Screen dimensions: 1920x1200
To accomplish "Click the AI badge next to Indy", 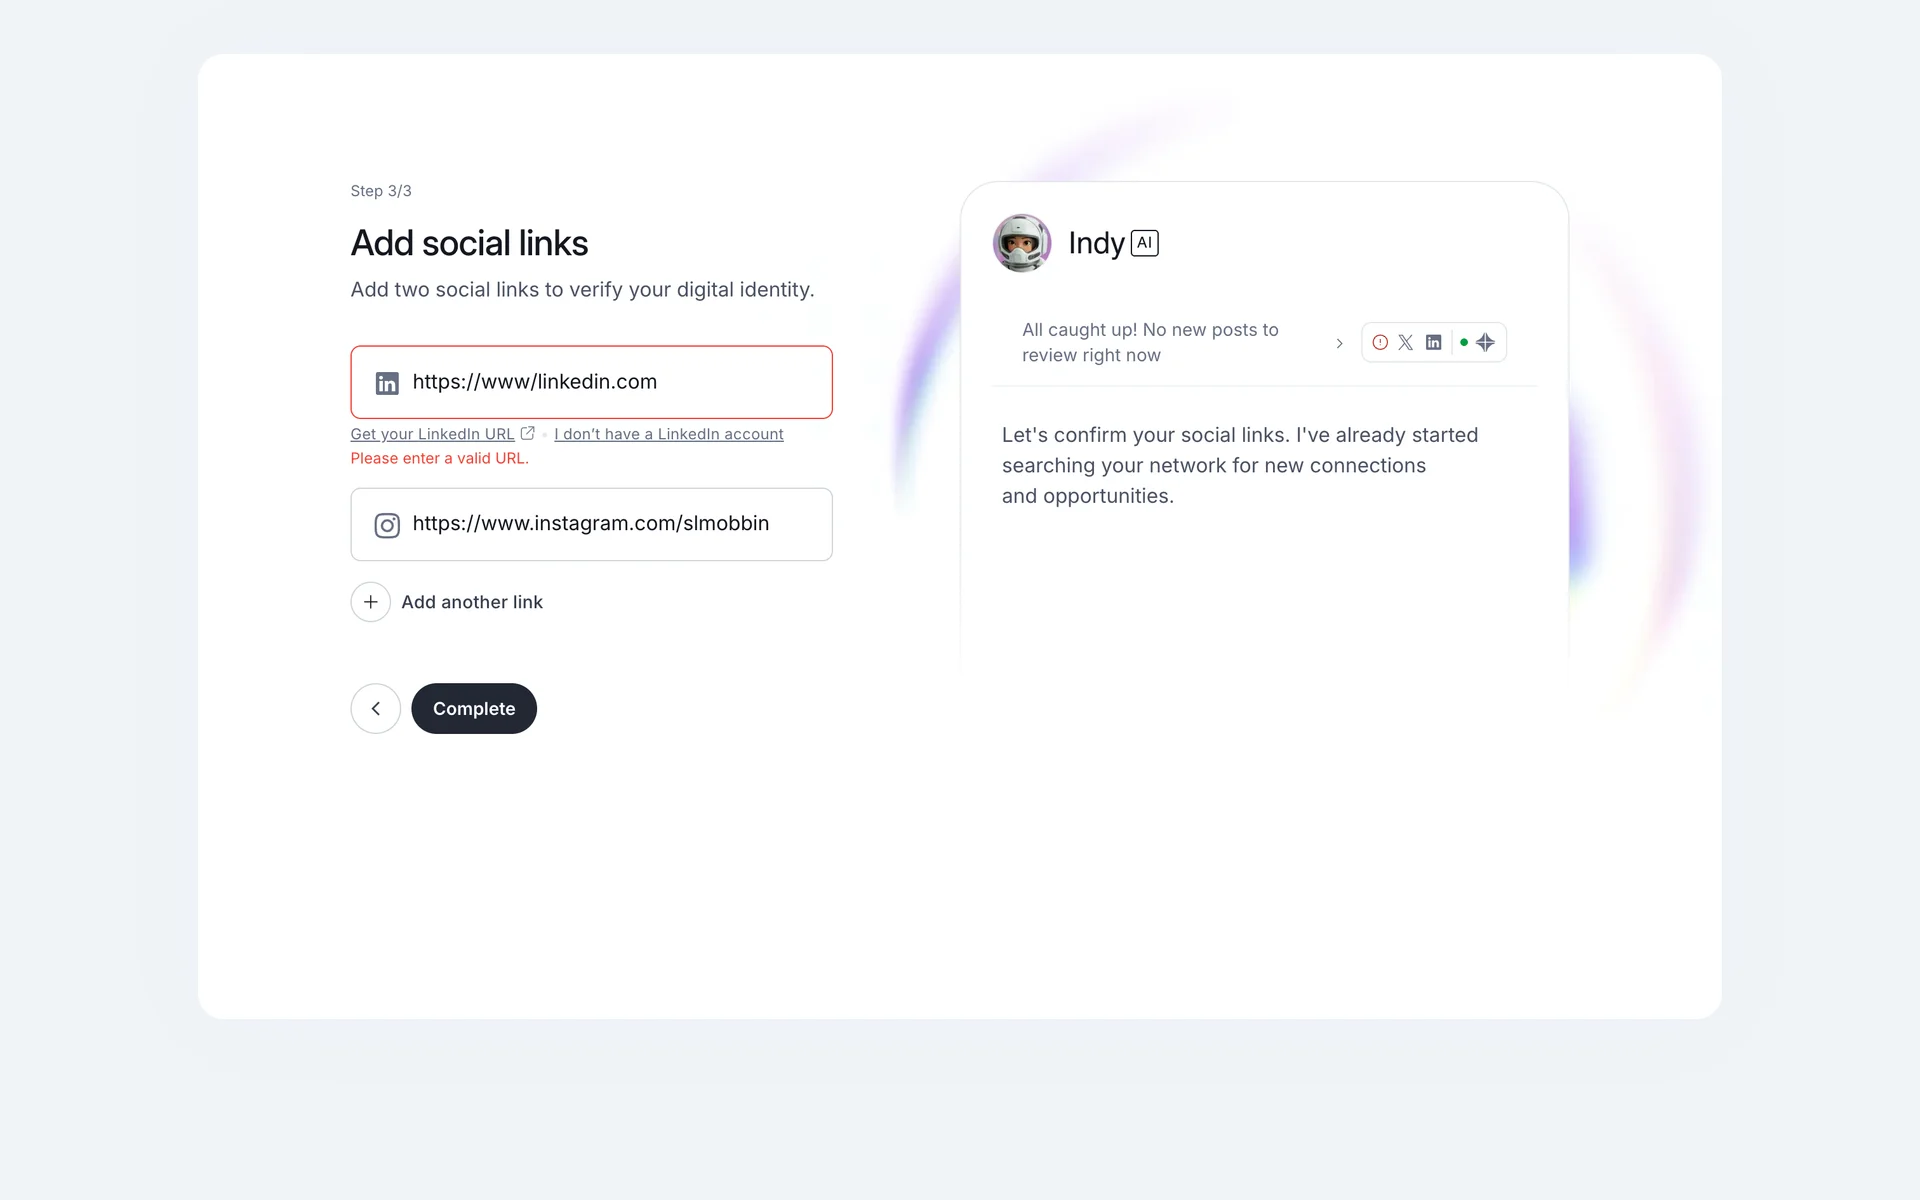I will pyautogui.click(x=1144, y=243).
